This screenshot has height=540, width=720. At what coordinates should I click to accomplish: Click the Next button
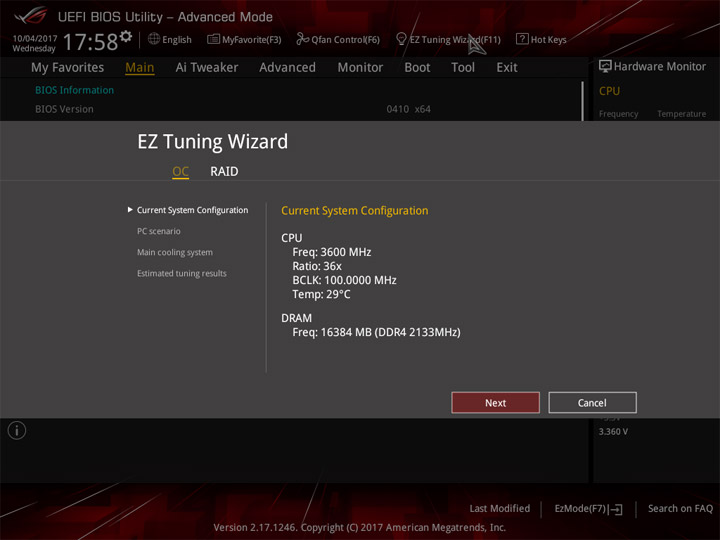[495, 403]
